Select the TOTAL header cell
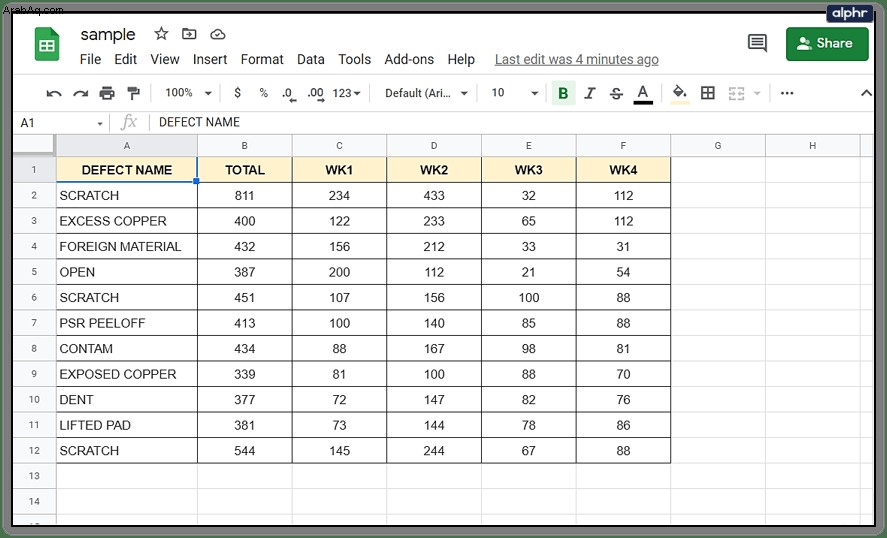The height and width of the screenshot is (538, 887). (x=244, y=170)
